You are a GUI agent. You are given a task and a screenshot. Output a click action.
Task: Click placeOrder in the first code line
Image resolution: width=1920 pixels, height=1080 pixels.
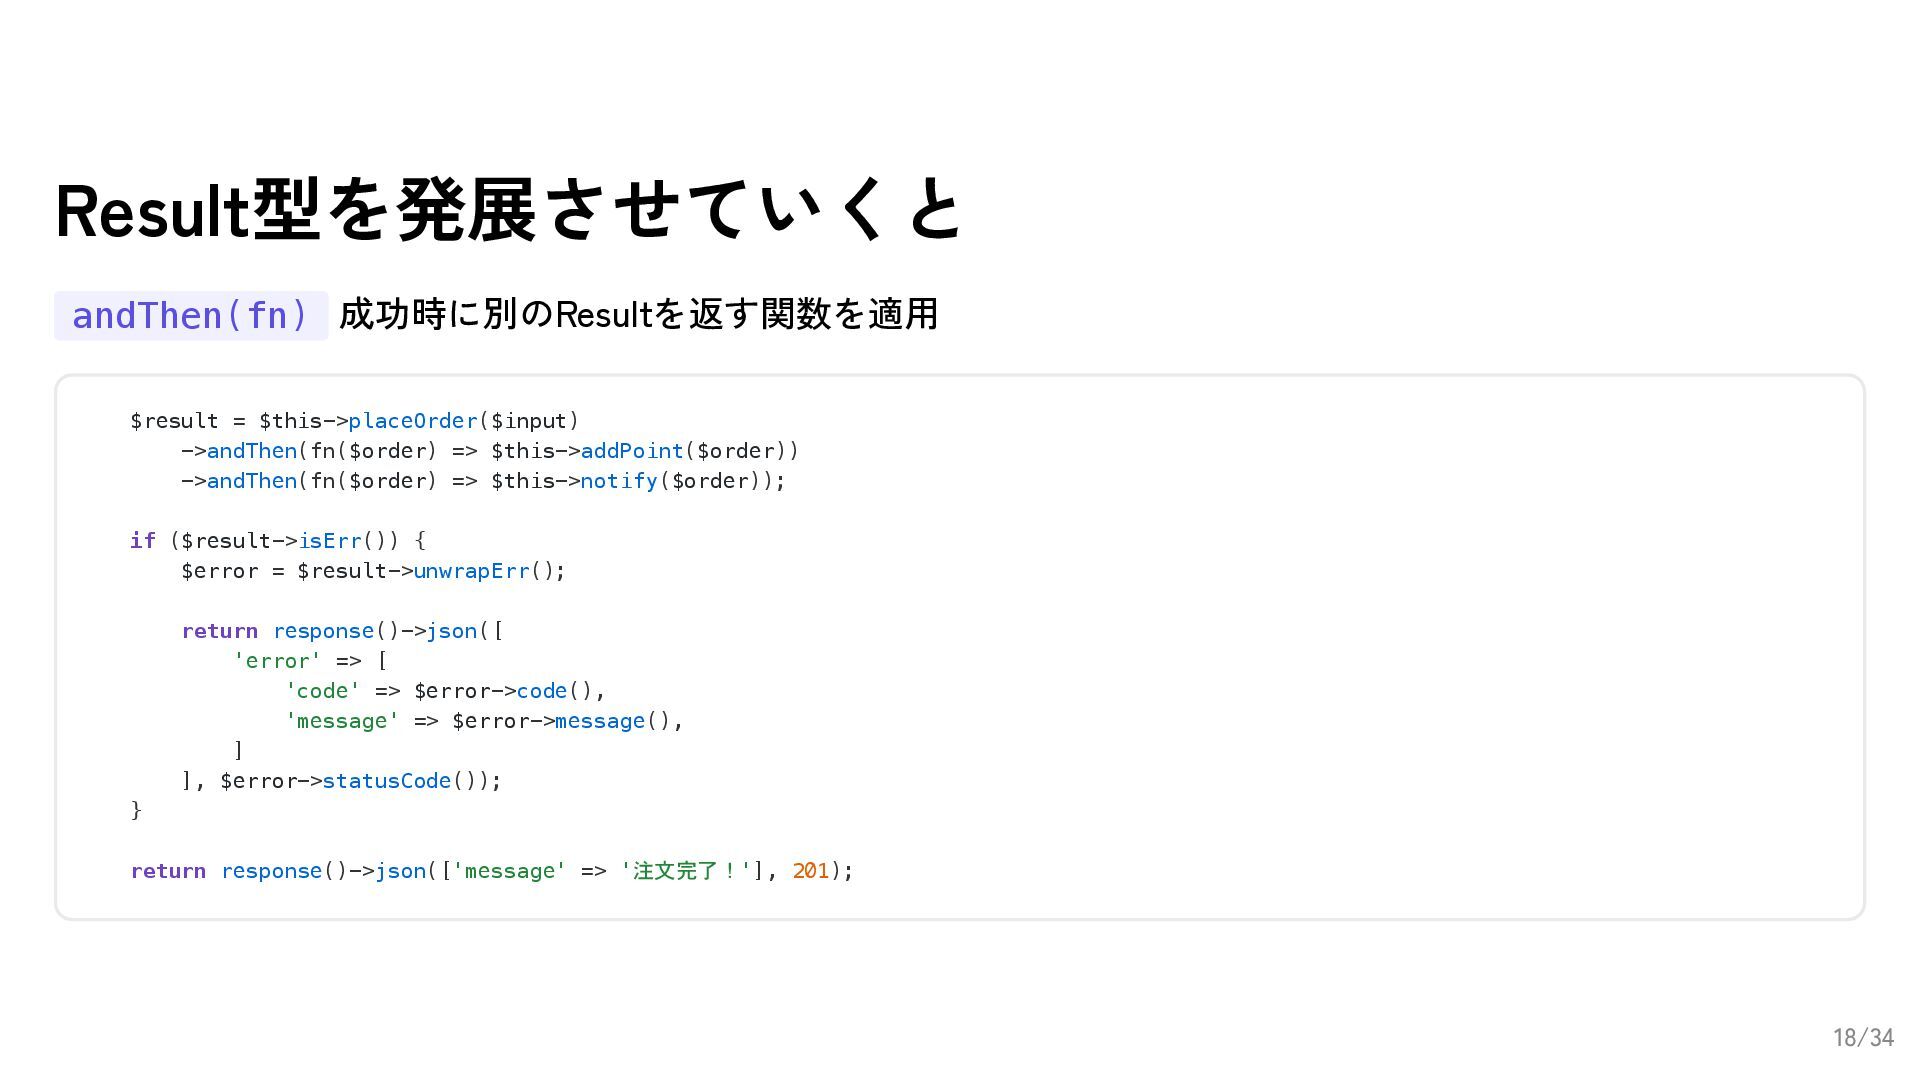tap(412, 421)
